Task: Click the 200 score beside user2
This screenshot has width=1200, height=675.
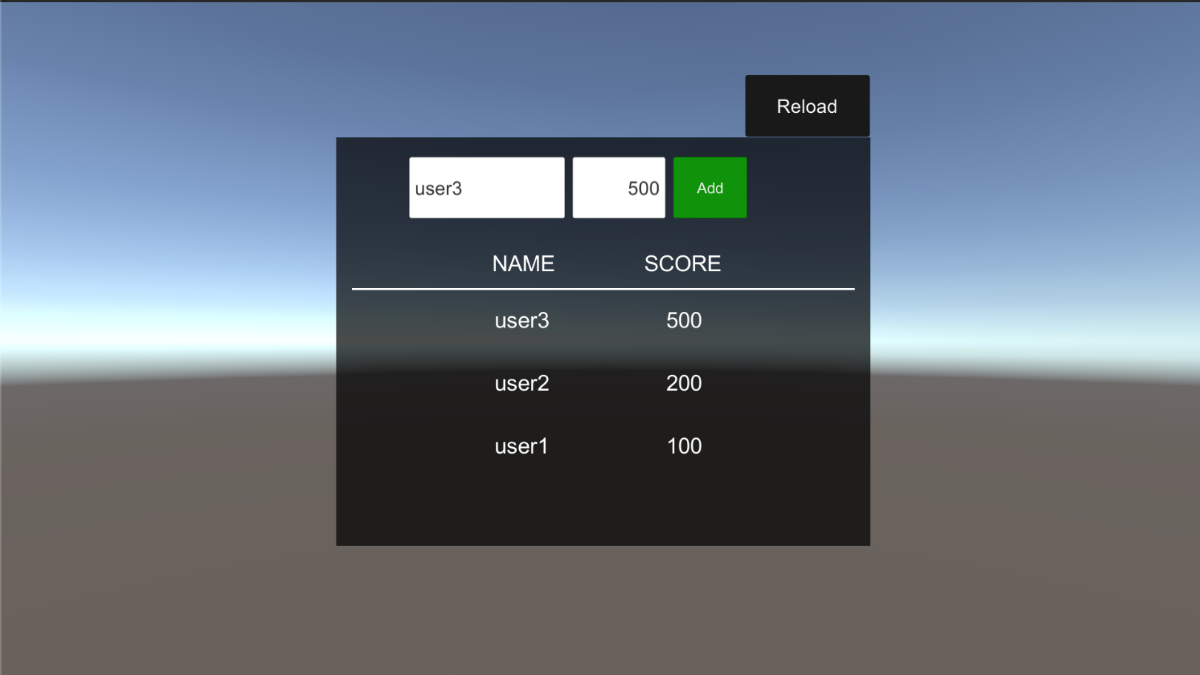Action: 684,384
